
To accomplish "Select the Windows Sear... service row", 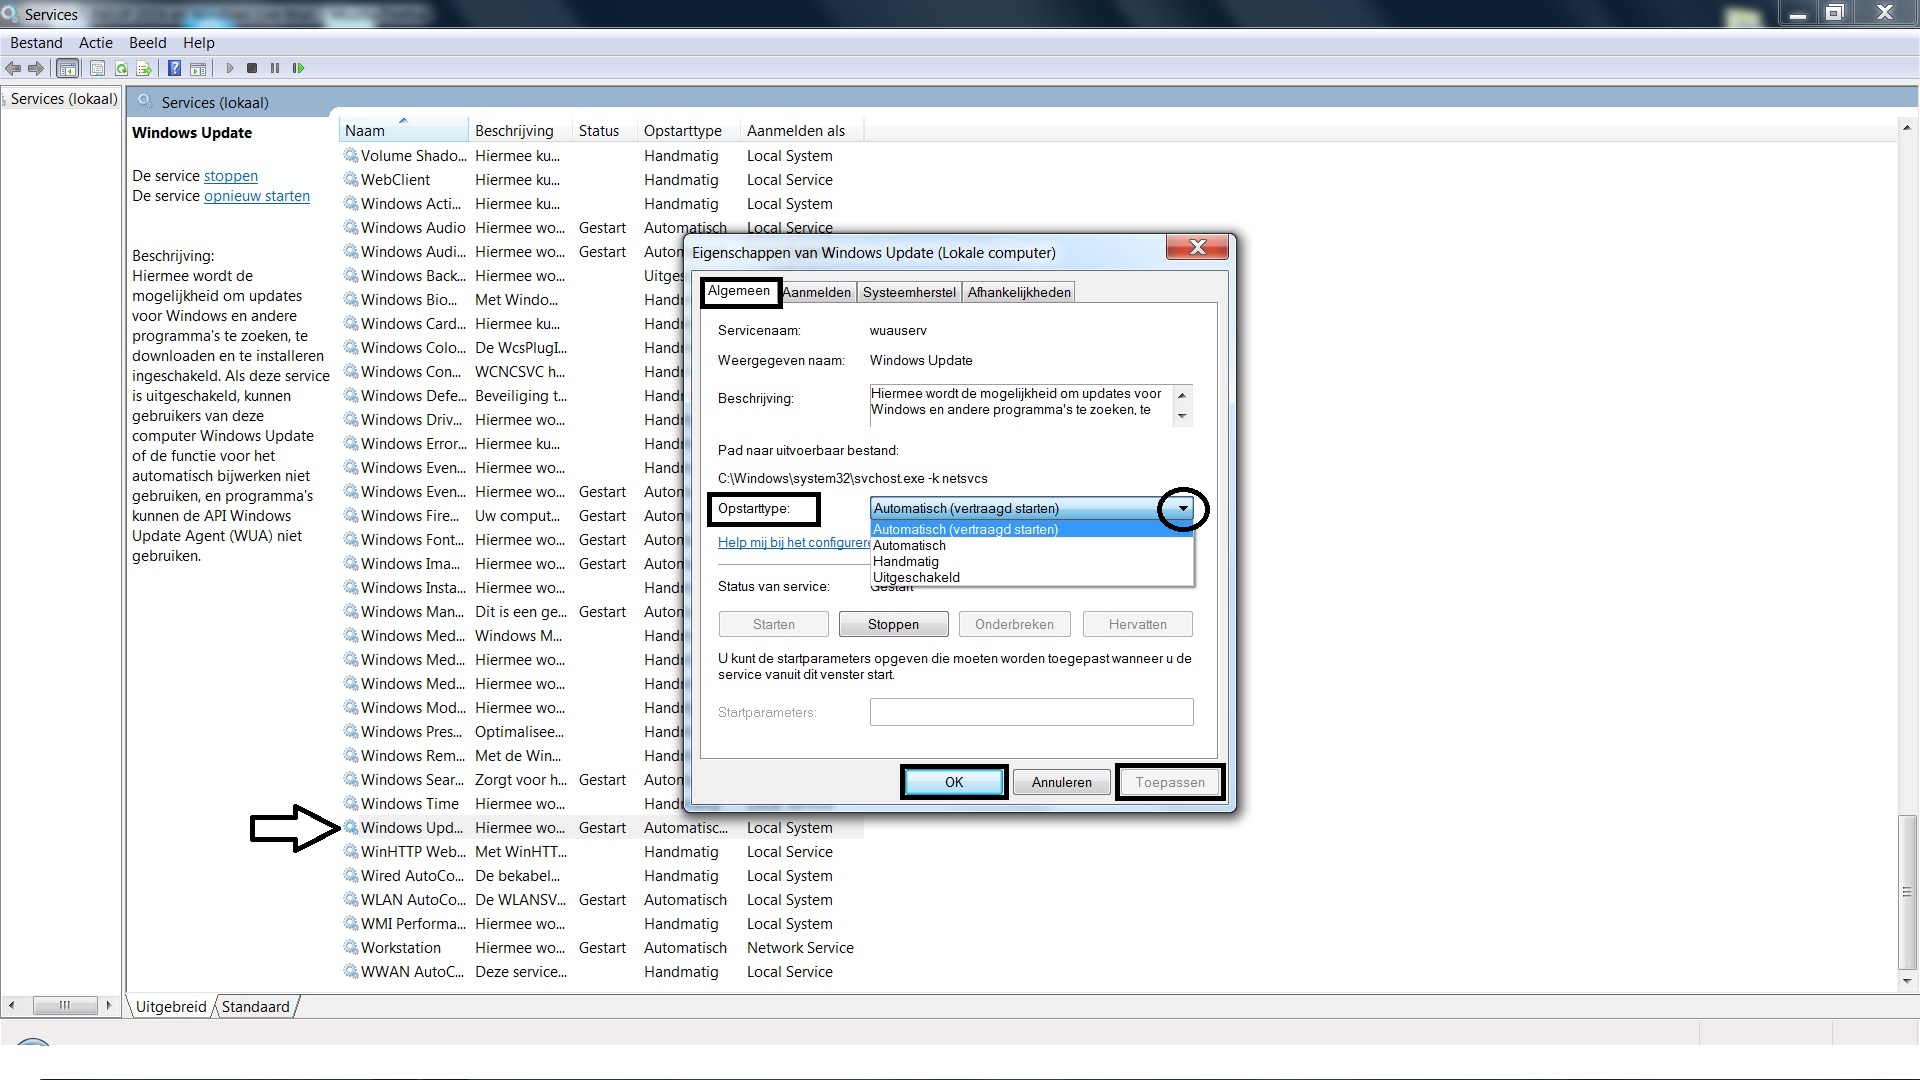I will [600, 780].
